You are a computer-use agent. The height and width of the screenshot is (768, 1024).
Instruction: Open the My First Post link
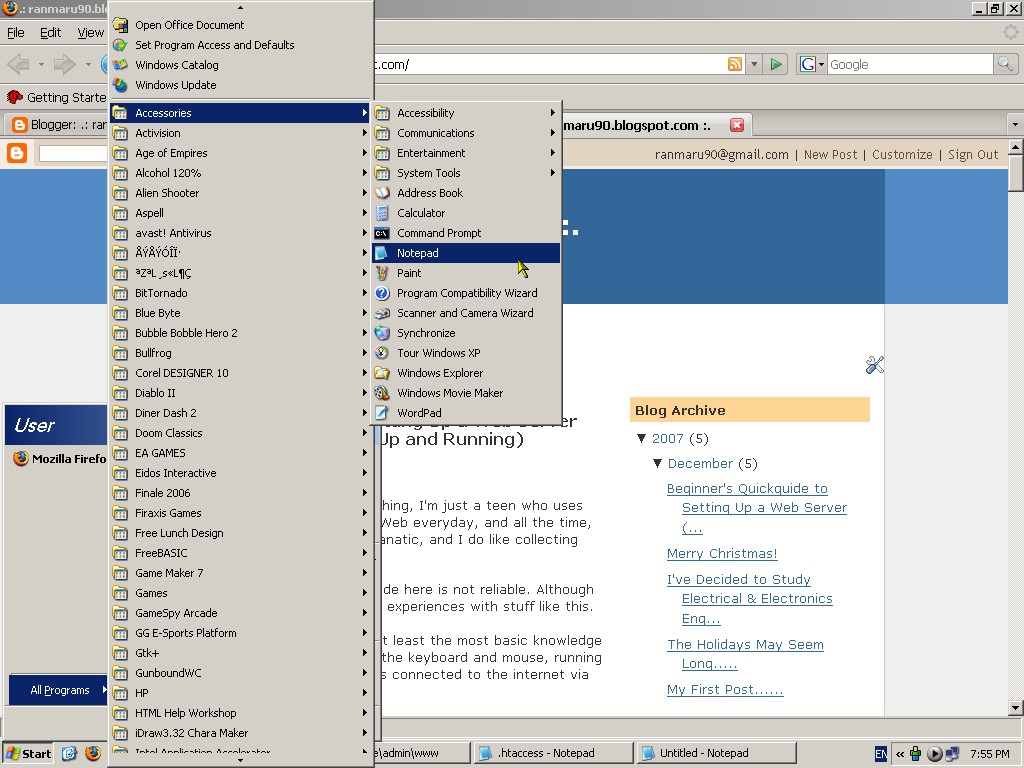click(725, 690)
